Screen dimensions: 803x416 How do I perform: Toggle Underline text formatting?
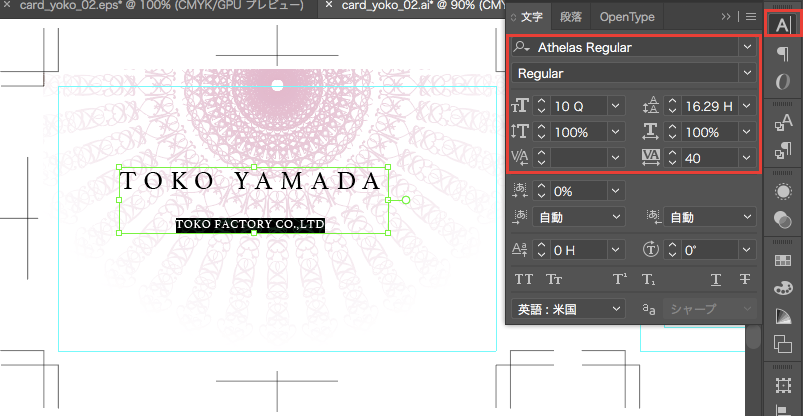pos(715,280)
